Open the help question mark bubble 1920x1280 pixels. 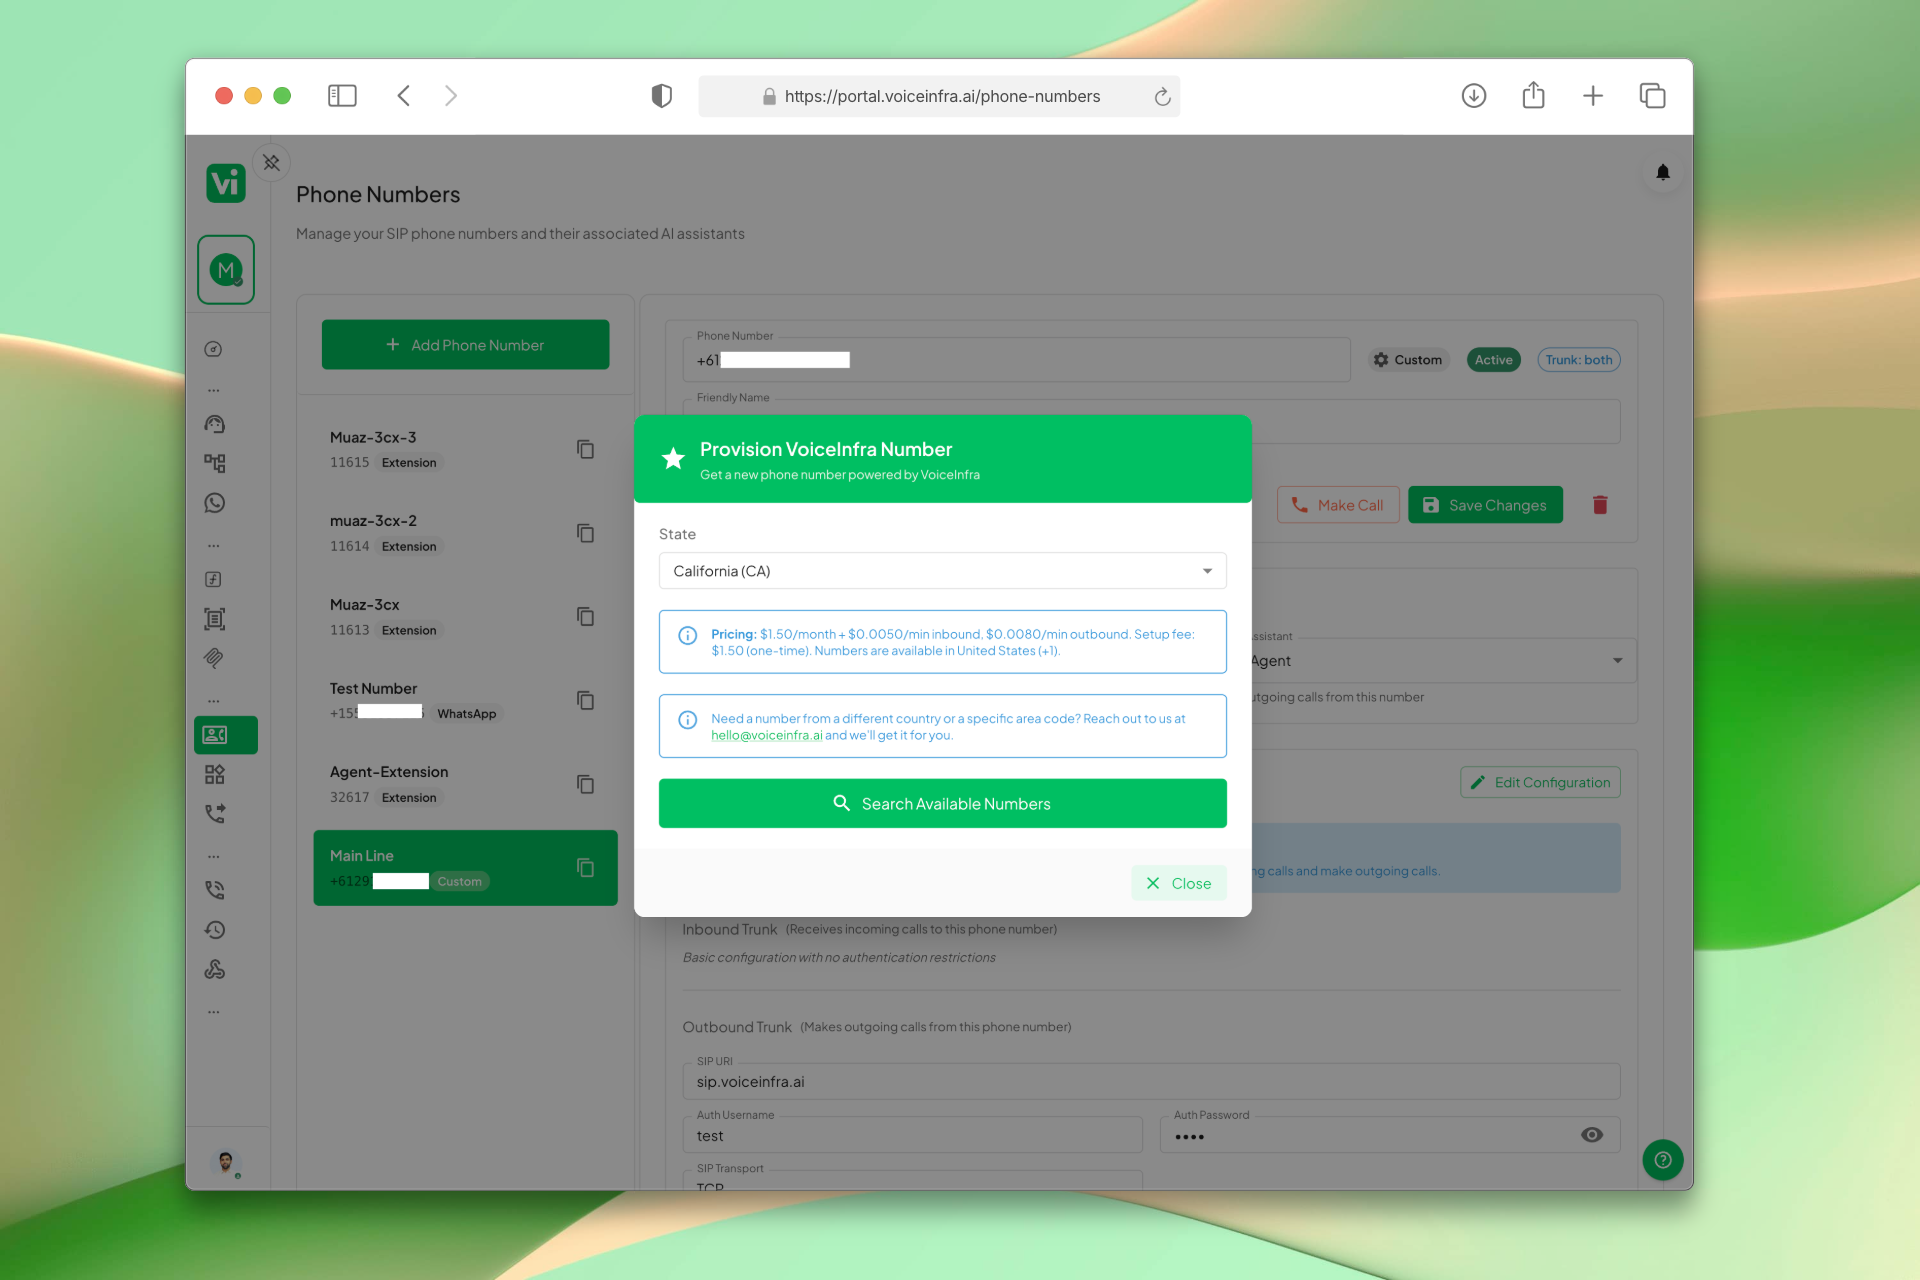pos(1663,1160)
